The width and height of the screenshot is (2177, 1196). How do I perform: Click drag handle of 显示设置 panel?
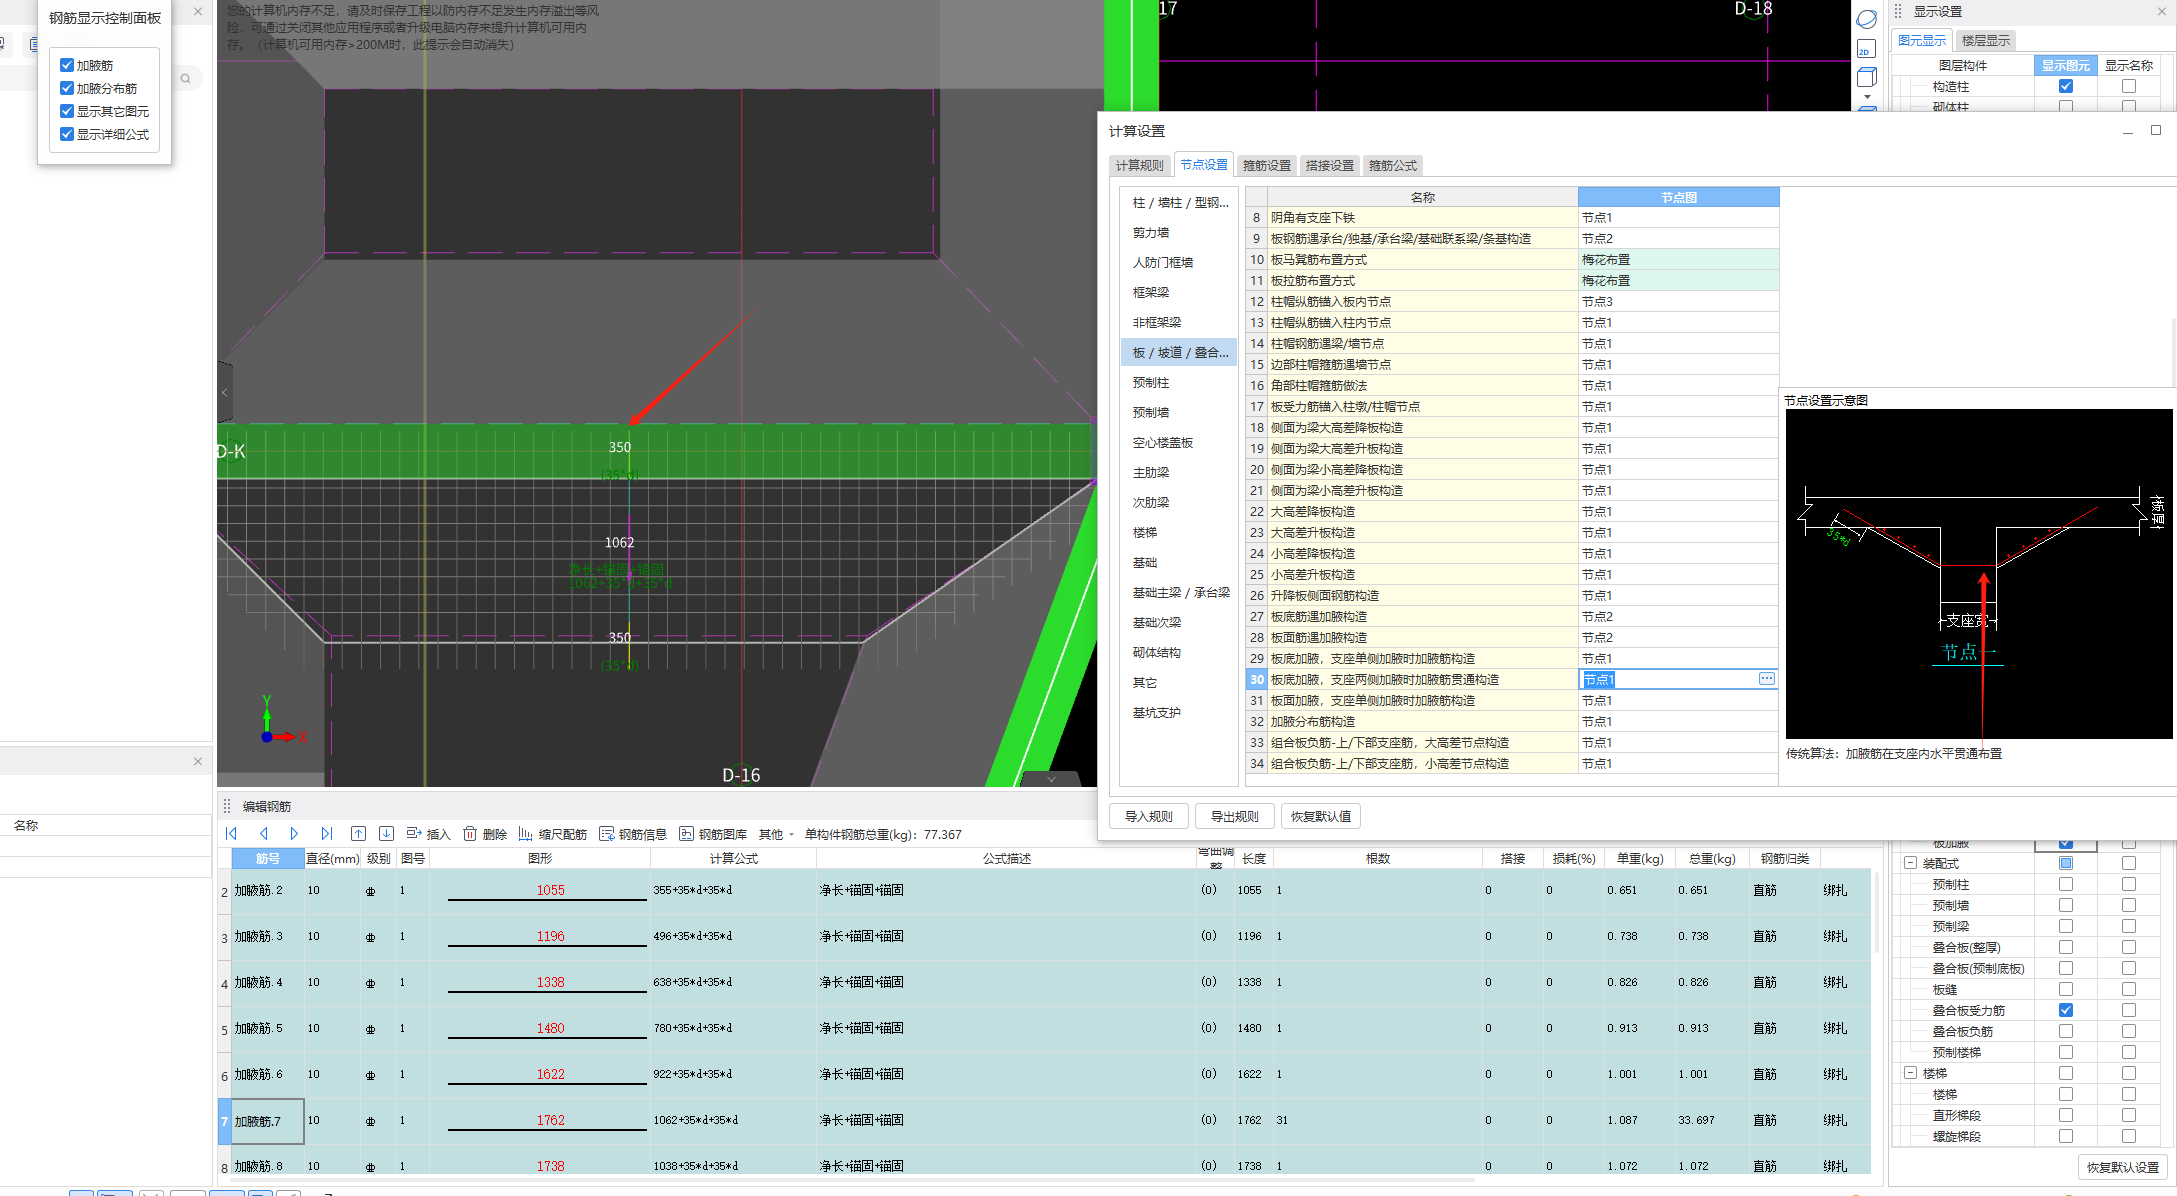coord(1898,12)
